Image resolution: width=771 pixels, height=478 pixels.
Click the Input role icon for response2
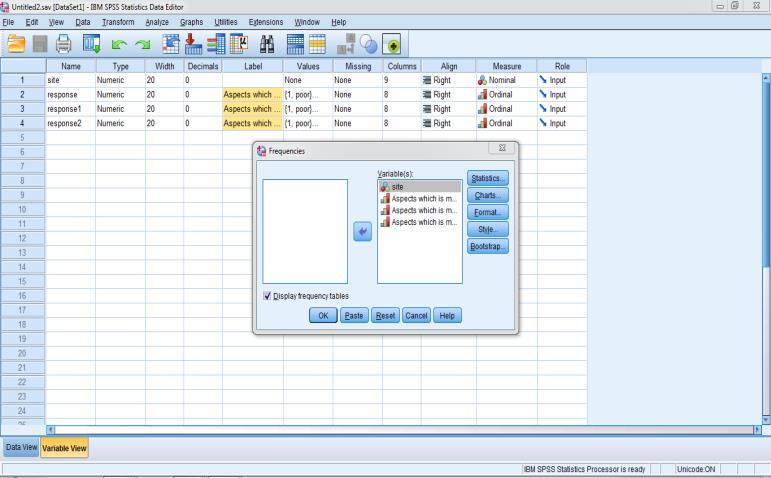543,122
